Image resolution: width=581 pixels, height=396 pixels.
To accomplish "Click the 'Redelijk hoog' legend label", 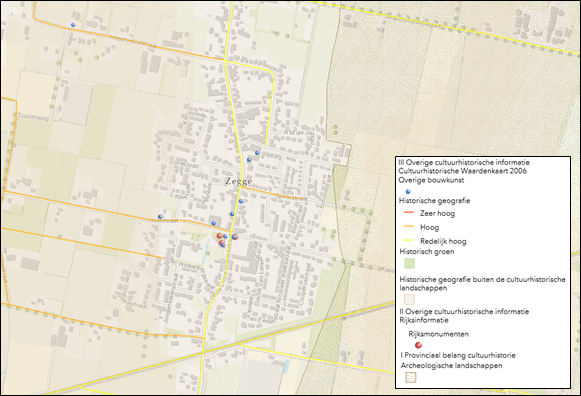I will pos(443,242).
